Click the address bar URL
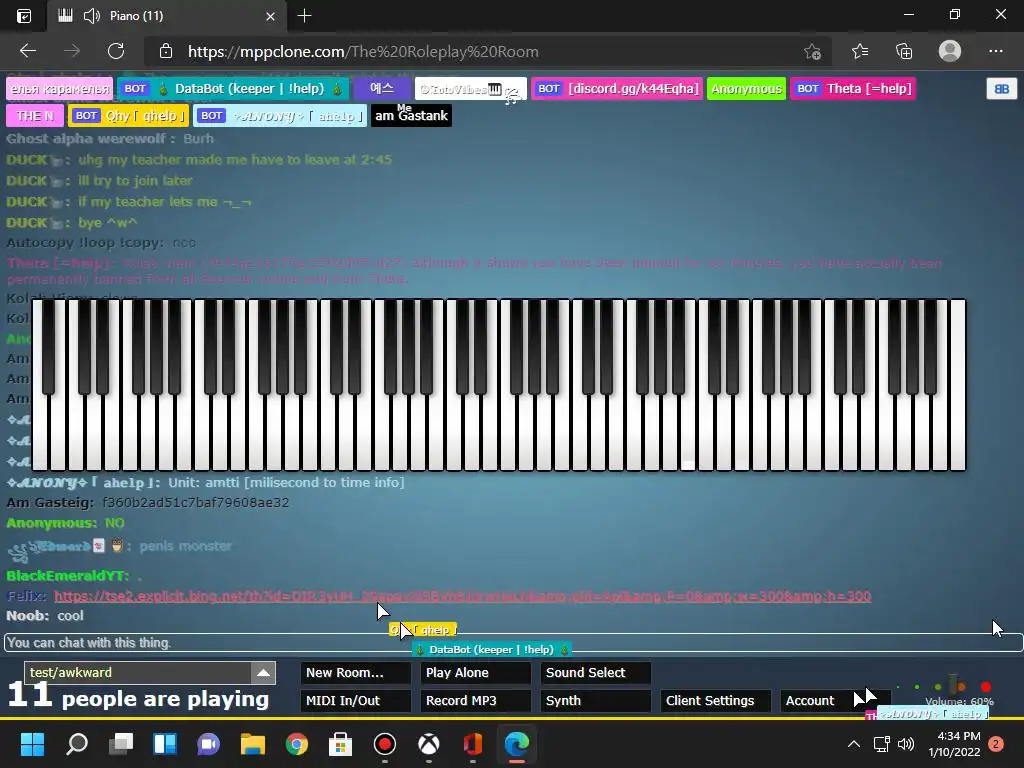1024x768 pixels. pos(363,52)
